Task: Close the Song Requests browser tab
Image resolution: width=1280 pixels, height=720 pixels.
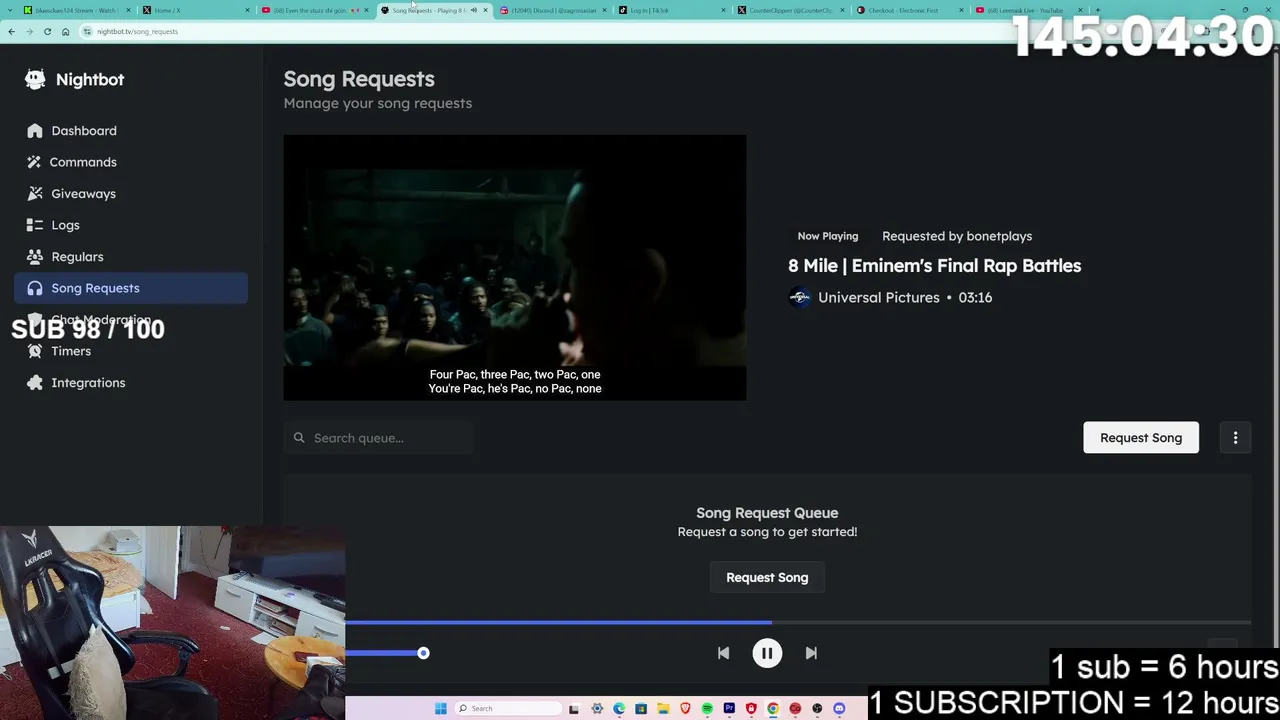Action: click(485, 10)
